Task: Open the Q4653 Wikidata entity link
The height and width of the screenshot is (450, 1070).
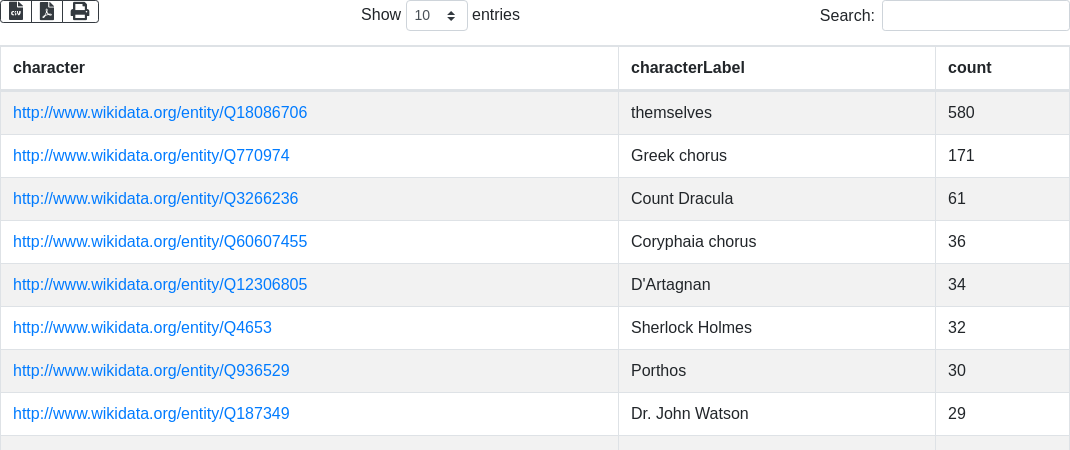Action: point(142,328)
